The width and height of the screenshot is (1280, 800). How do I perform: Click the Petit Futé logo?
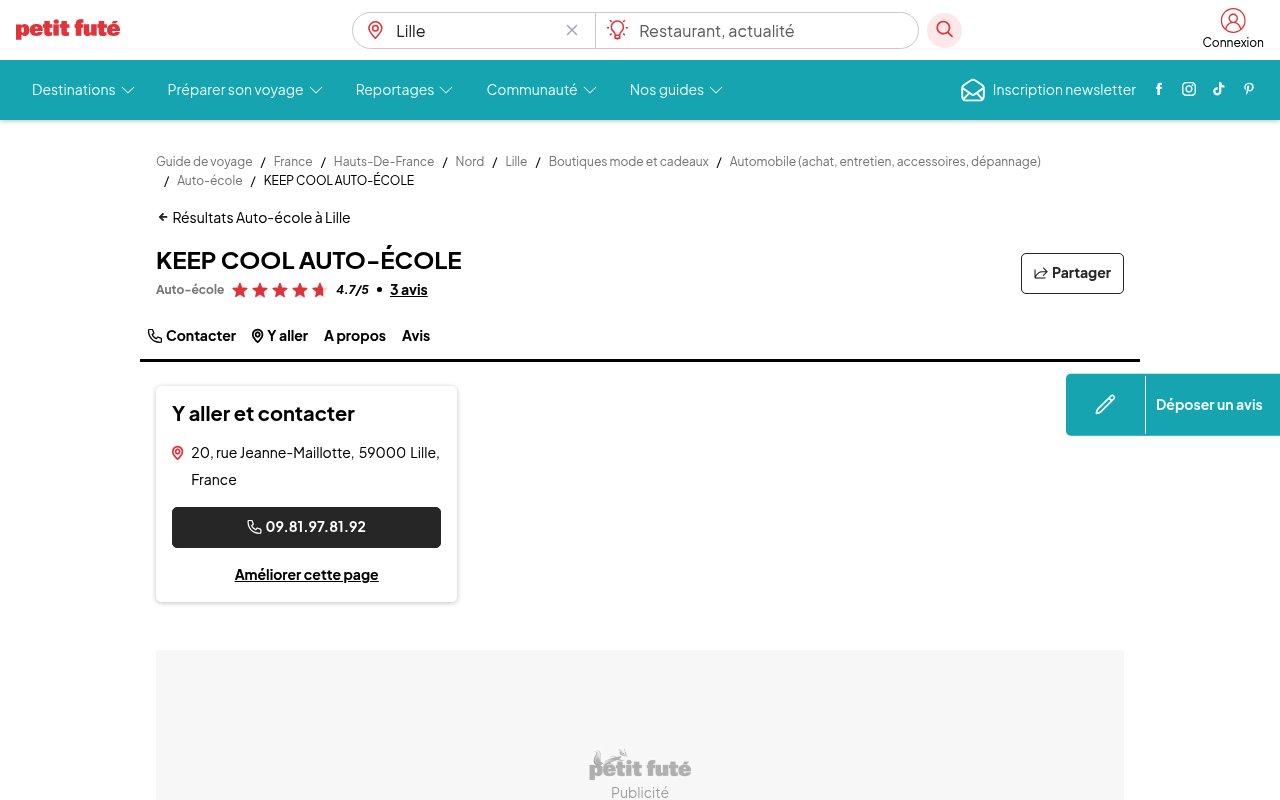(68, 29)
